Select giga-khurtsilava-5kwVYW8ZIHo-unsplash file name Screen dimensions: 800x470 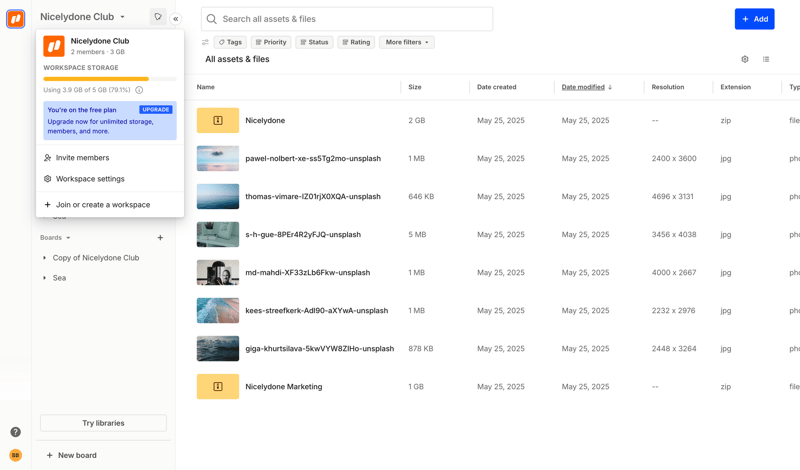click(319, 349)
